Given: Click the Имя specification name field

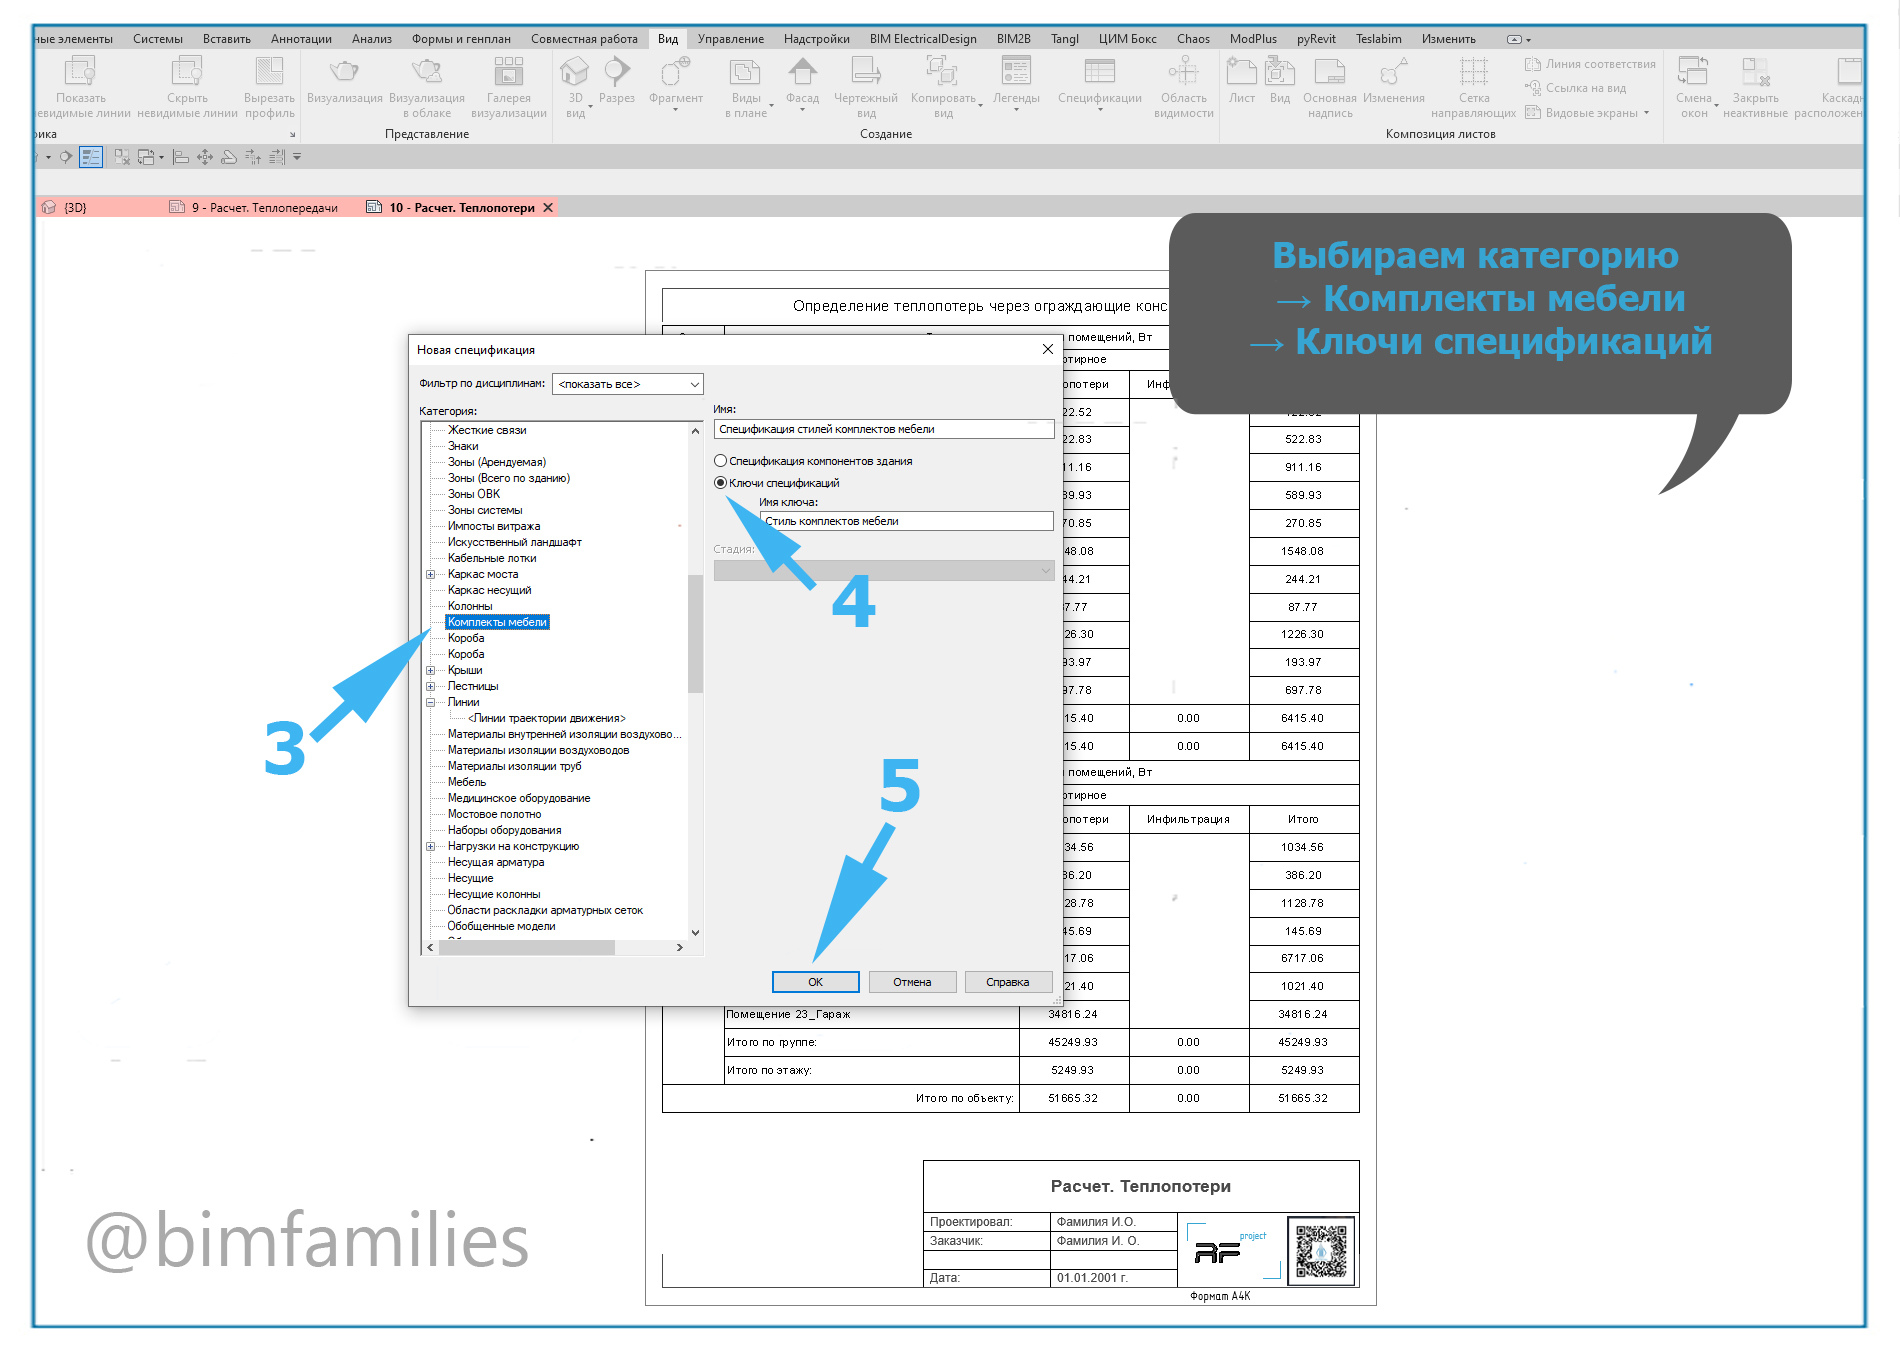Looking at the screenshot, I should (x=884, y=429).
